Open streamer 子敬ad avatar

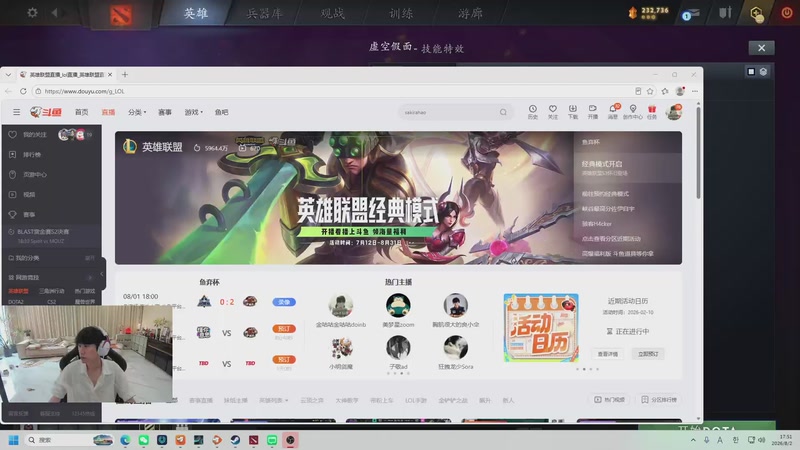(398, 347)
